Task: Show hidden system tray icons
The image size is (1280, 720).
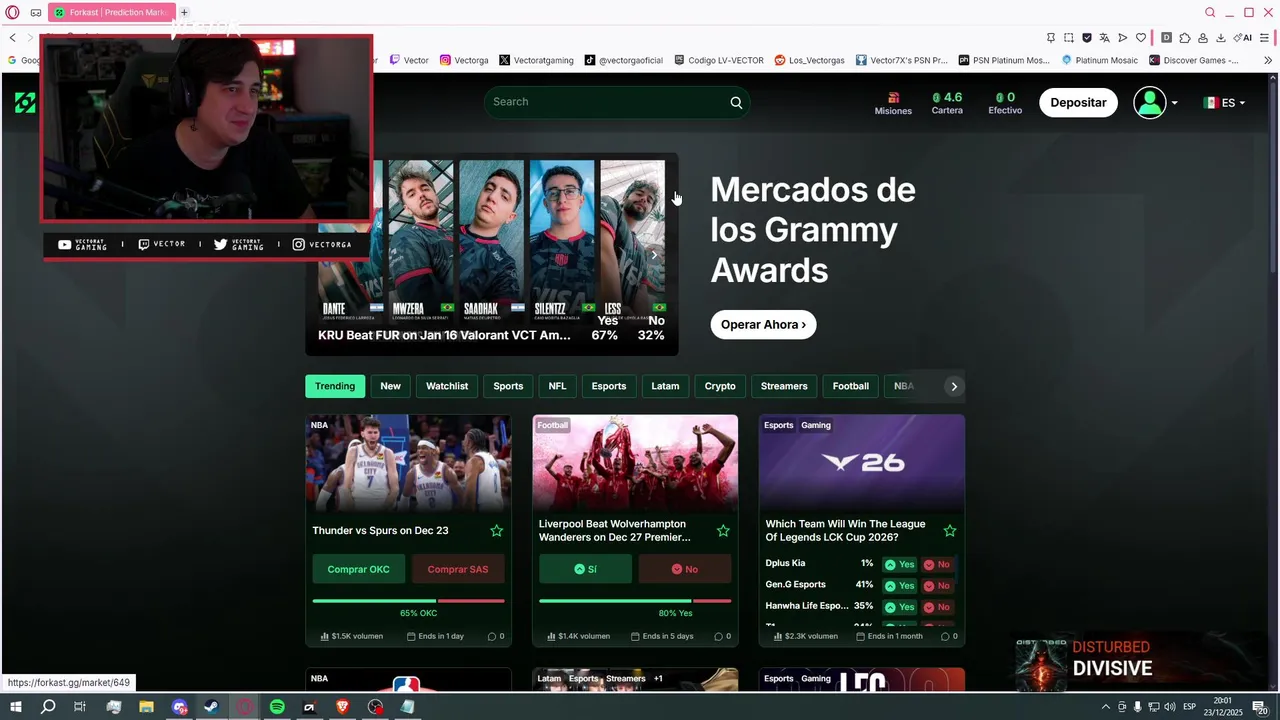Action: point(1105,707)
